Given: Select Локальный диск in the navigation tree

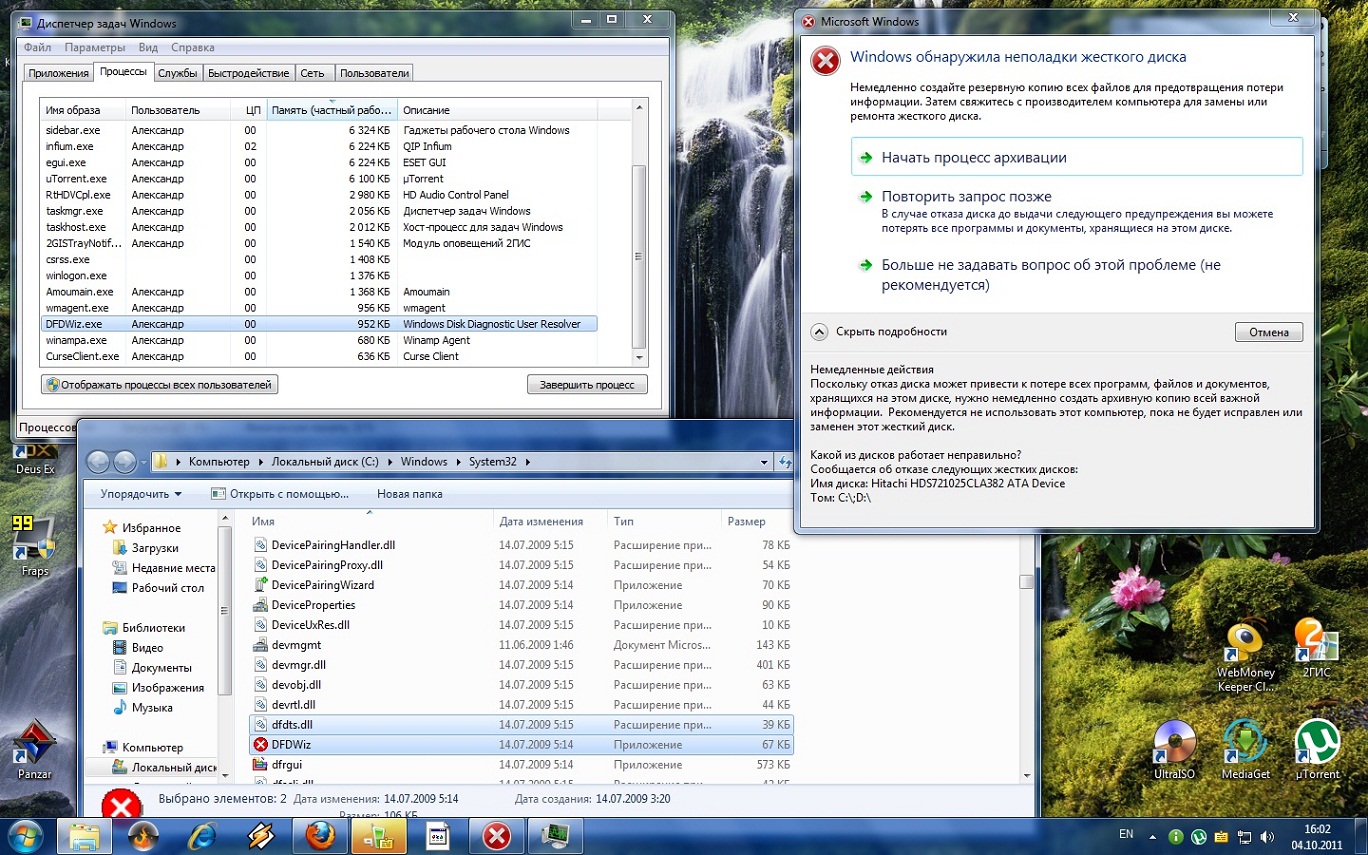Looking at the screenshot, I should pos(173,768).
